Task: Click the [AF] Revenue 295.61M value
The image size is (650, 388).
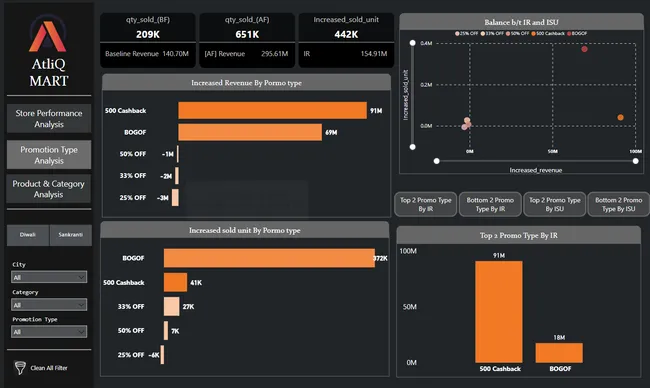Action: click(x=274, y=53)
